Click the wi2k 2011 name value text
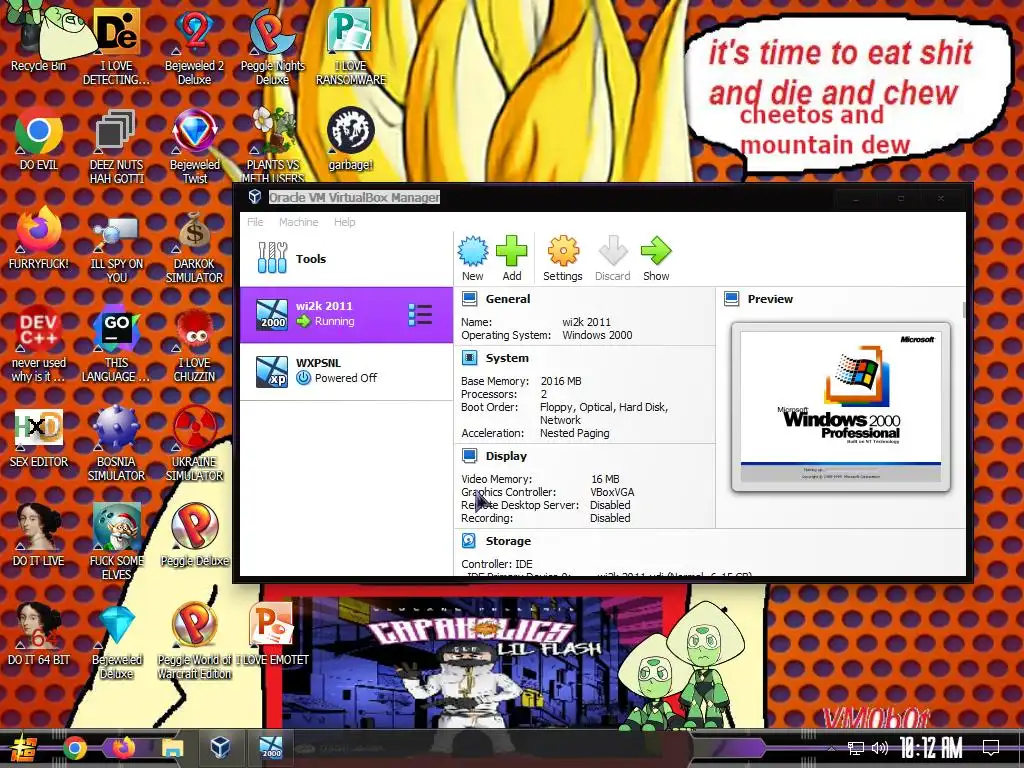 [586, 322]
